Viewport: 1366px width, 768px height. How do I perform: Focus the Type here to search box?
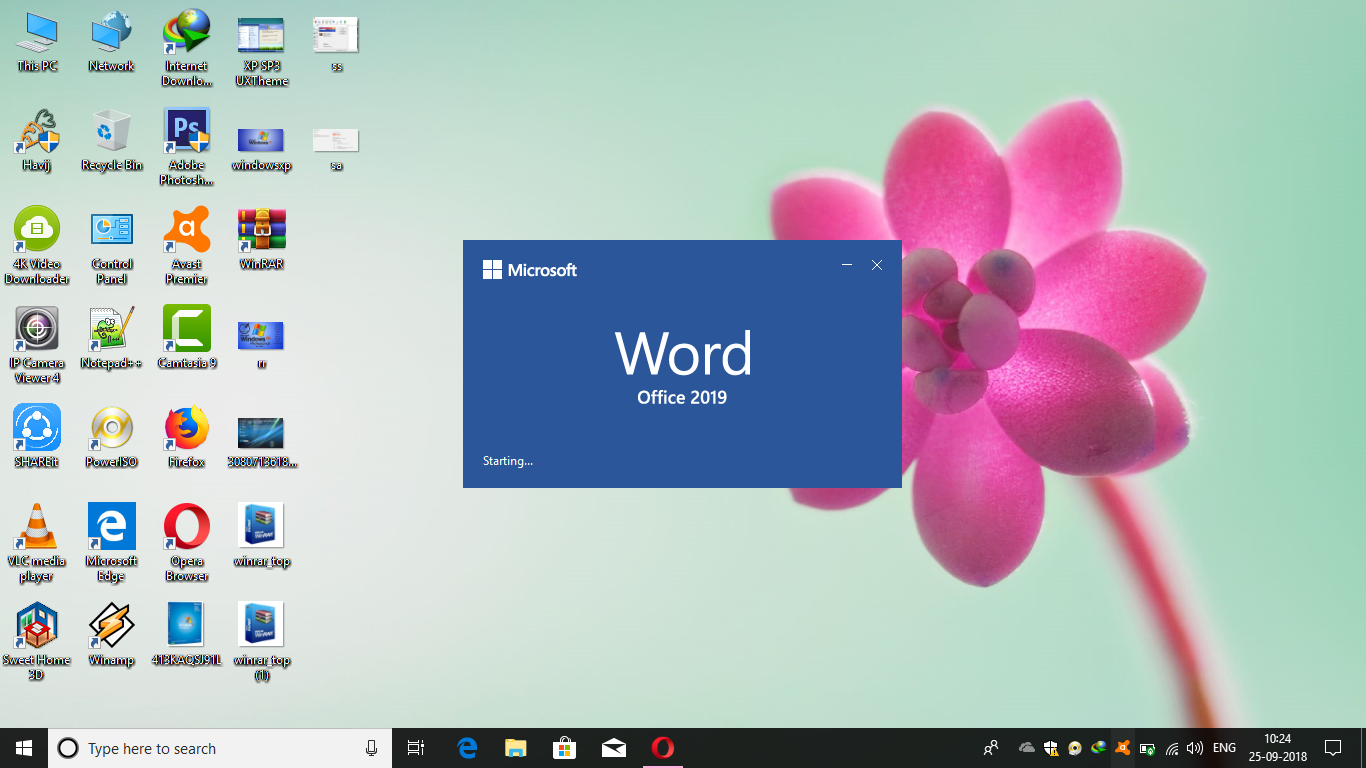[220, 748]
